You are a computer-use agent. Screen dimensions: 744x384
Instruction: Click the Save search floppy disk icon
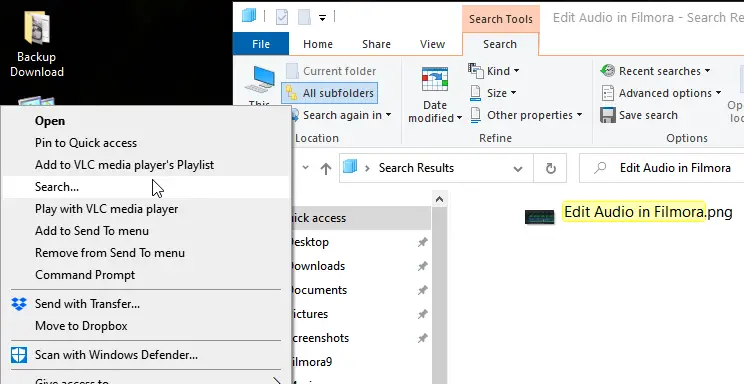608,115
